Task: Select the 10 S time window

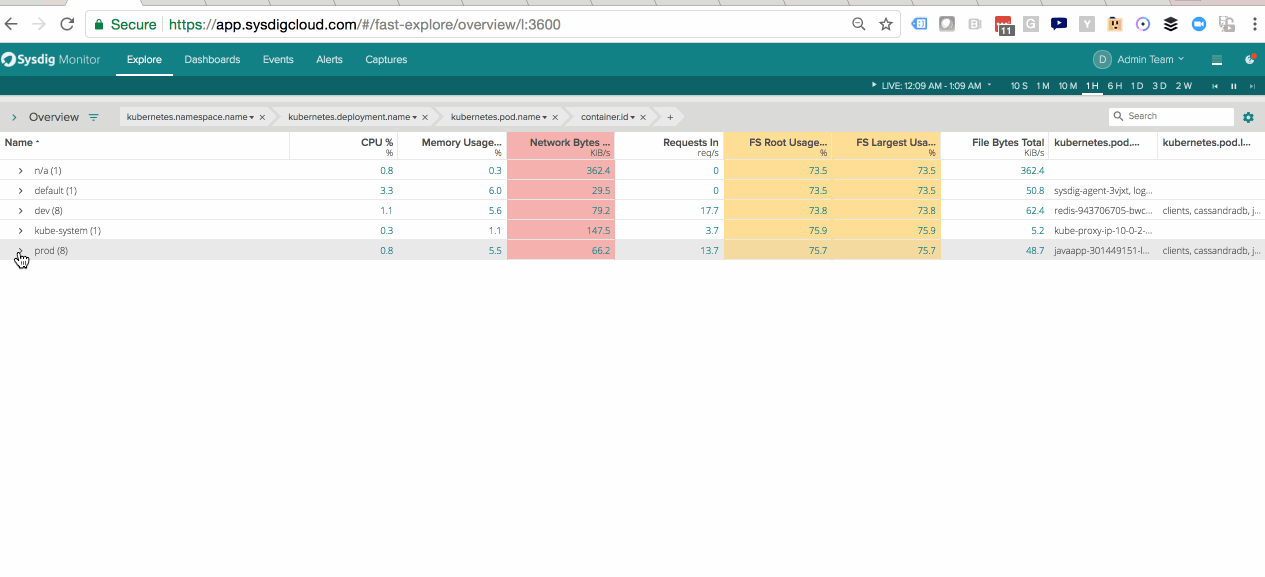Action: (1019, 86)
